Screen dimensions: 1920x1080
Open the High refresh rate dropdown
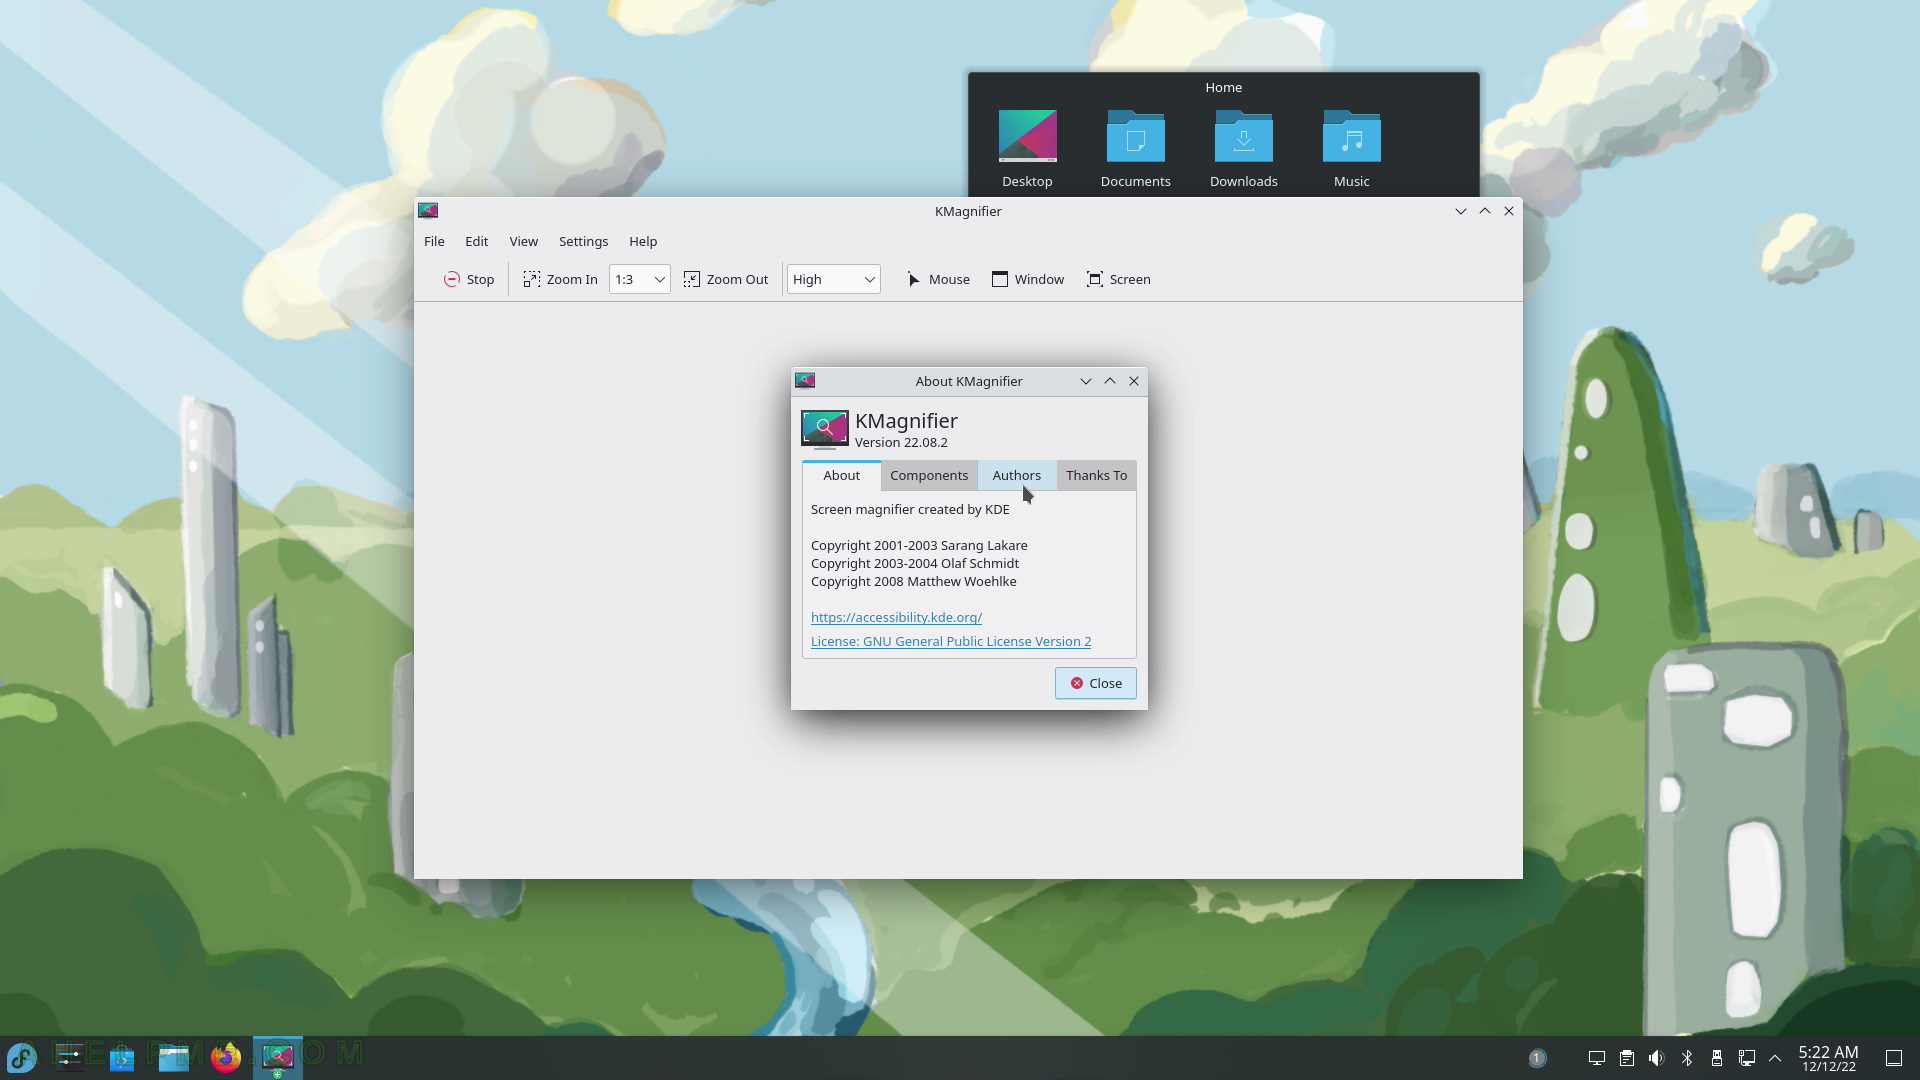pyautogui.click(x=834, y=279)
